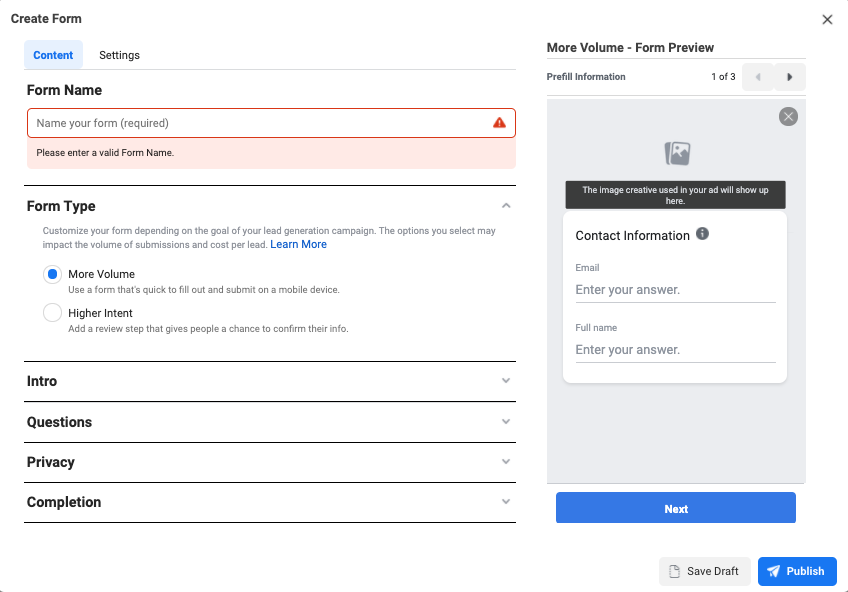Expand the Questions section

tap(506, 422)
